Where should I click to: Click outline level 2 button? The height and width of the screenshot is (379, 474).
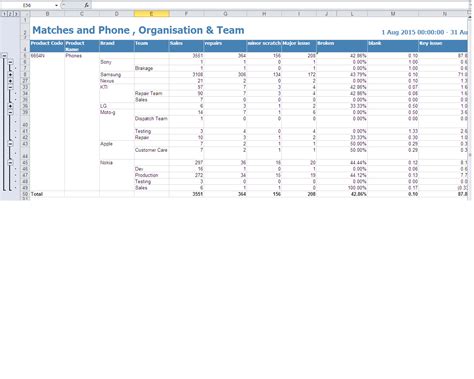[x=10, y=14]
